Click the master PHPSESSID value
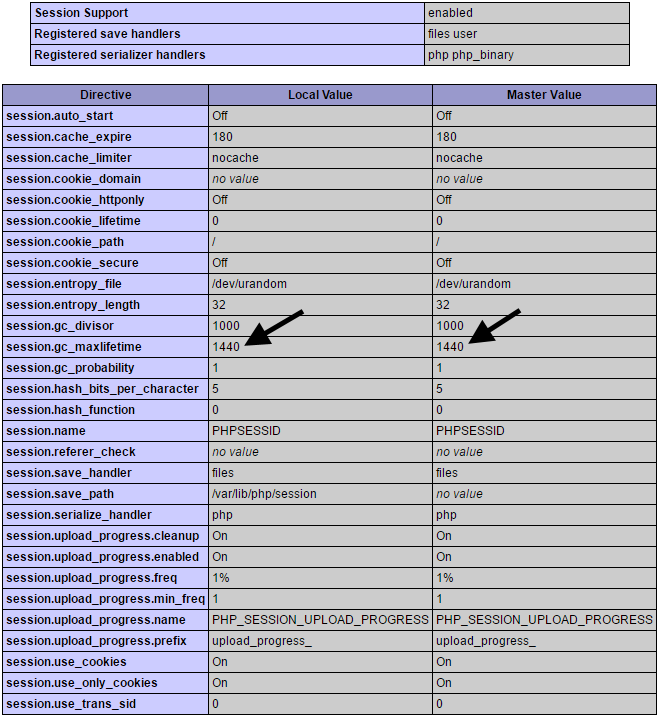Image resolution: width=662 pixels, height=718 pixels. pos(470,431)
